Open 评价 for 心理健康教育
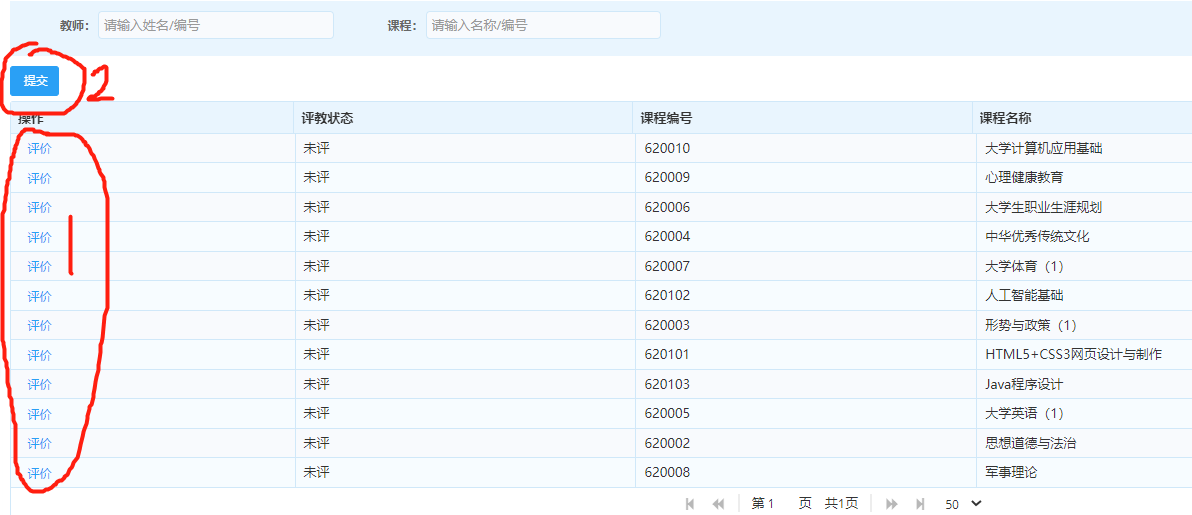Screen dimensions: 1192x515 click(39, 178)
